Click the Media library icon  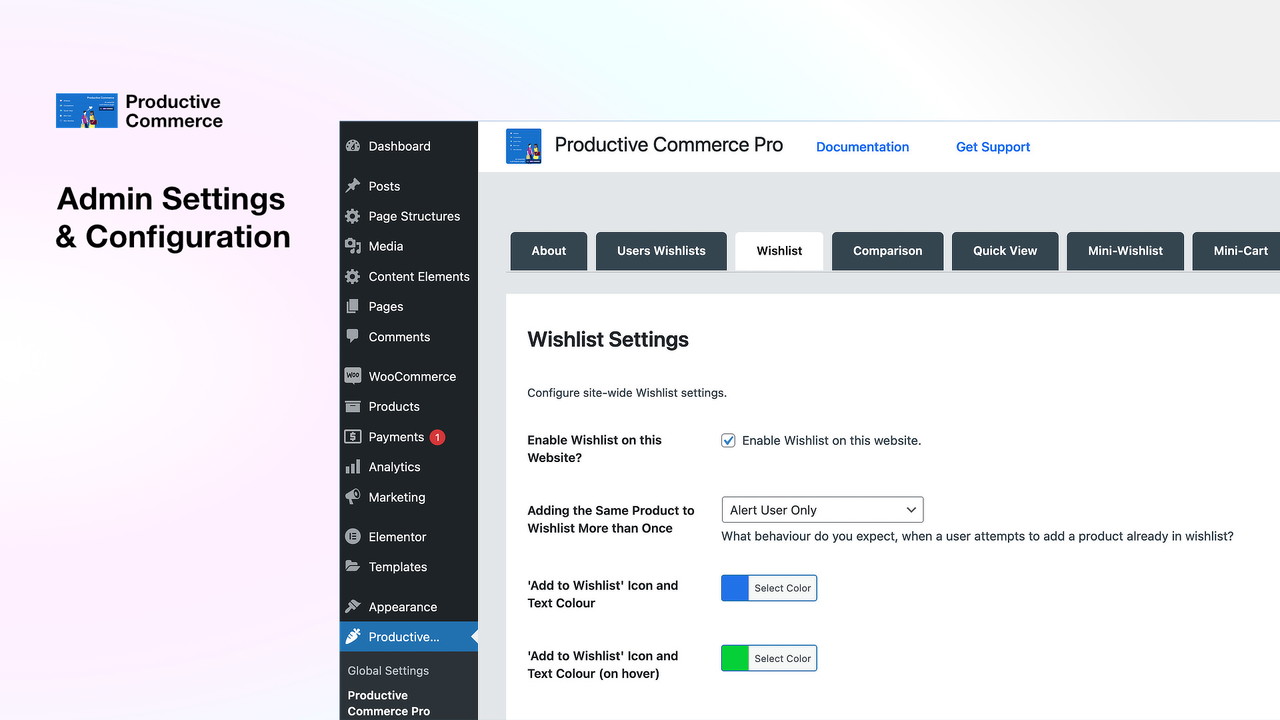click(352, 246)
